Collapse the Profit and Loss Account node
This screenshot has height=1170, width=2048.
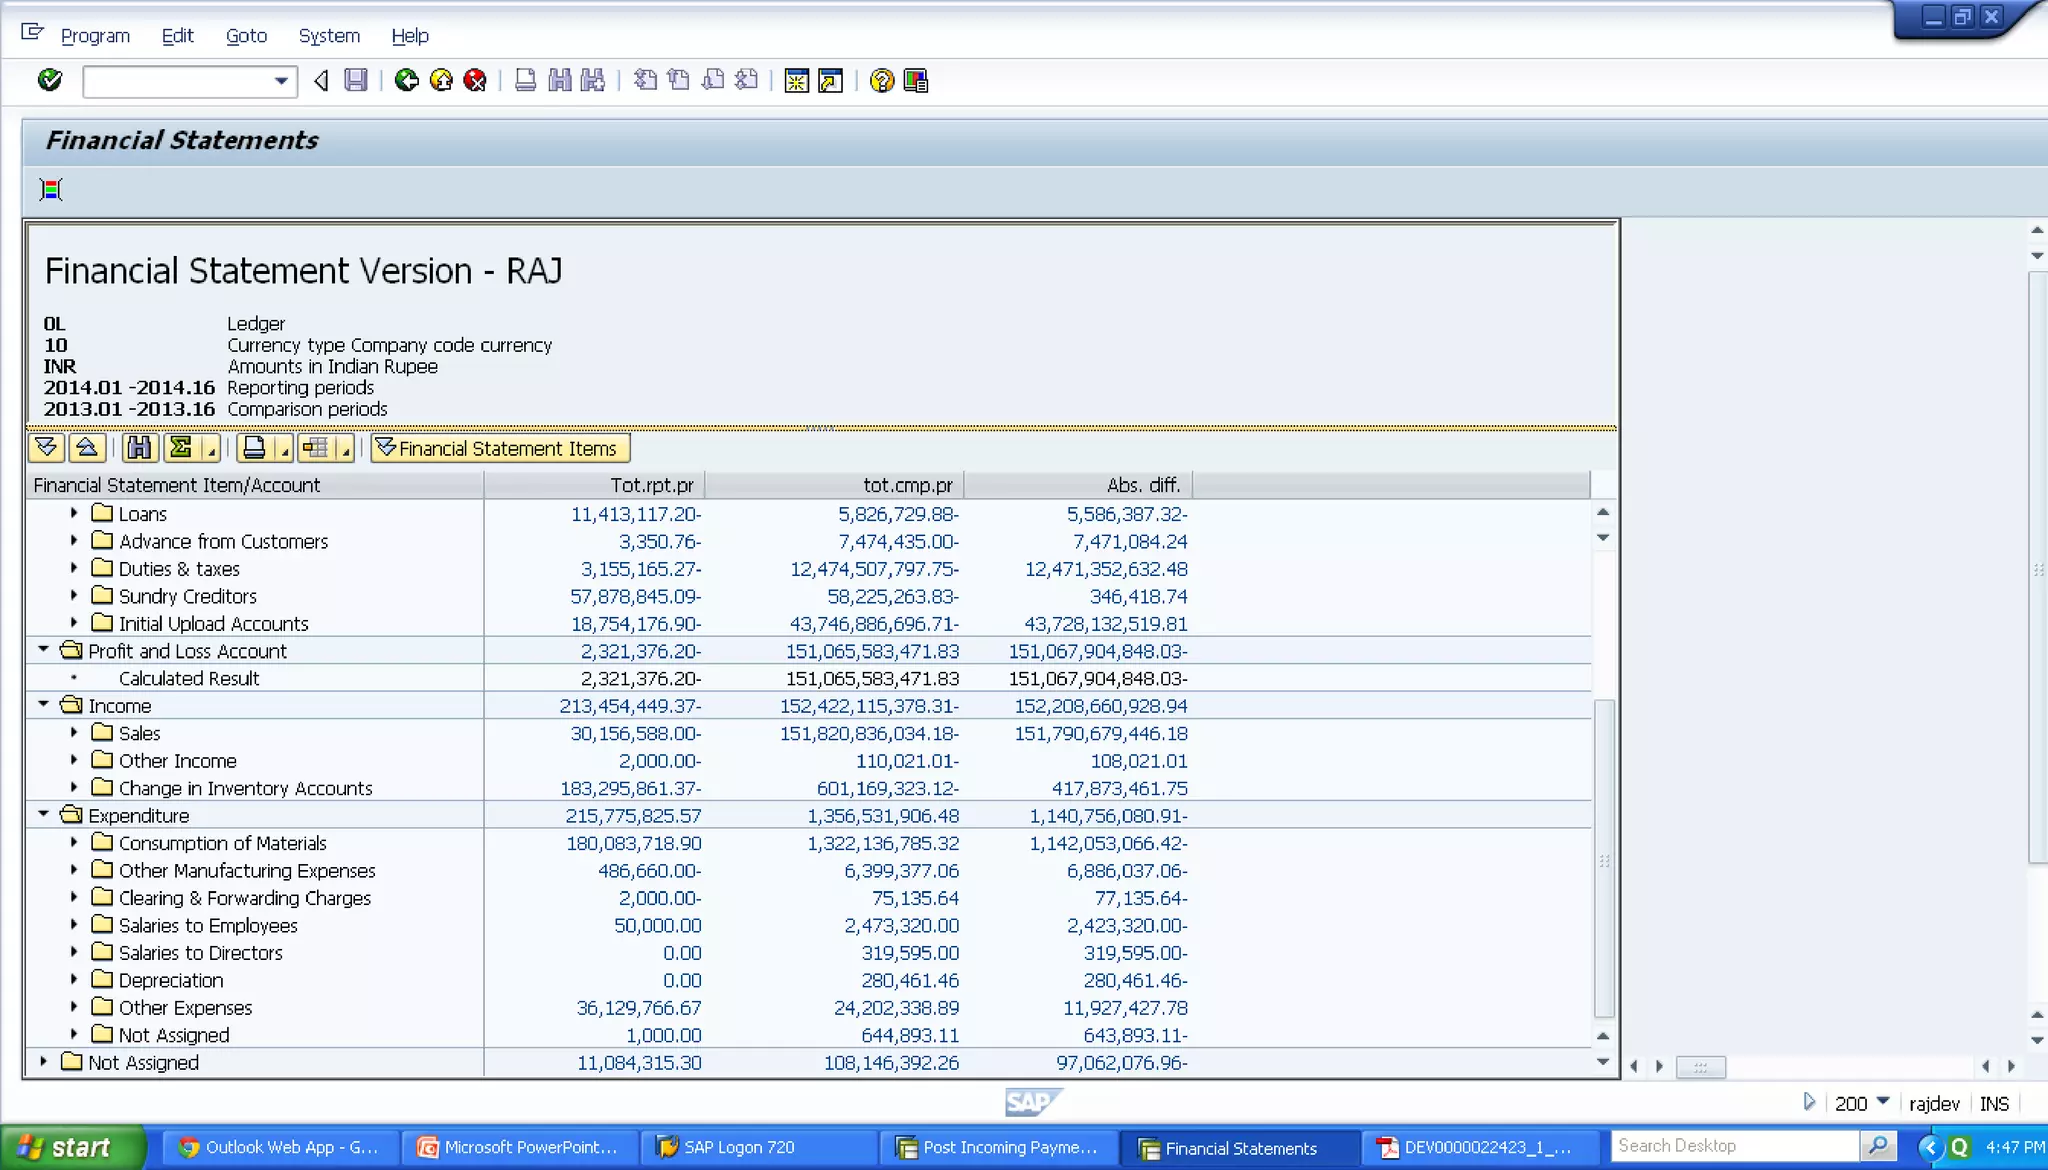[43, 650]
